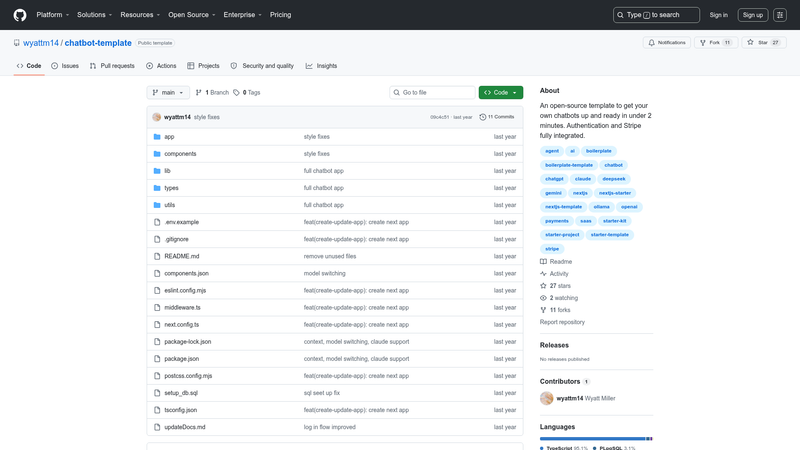
Task: Click the 09c4c51 commit hash
Action: click(x=439, y=117)
